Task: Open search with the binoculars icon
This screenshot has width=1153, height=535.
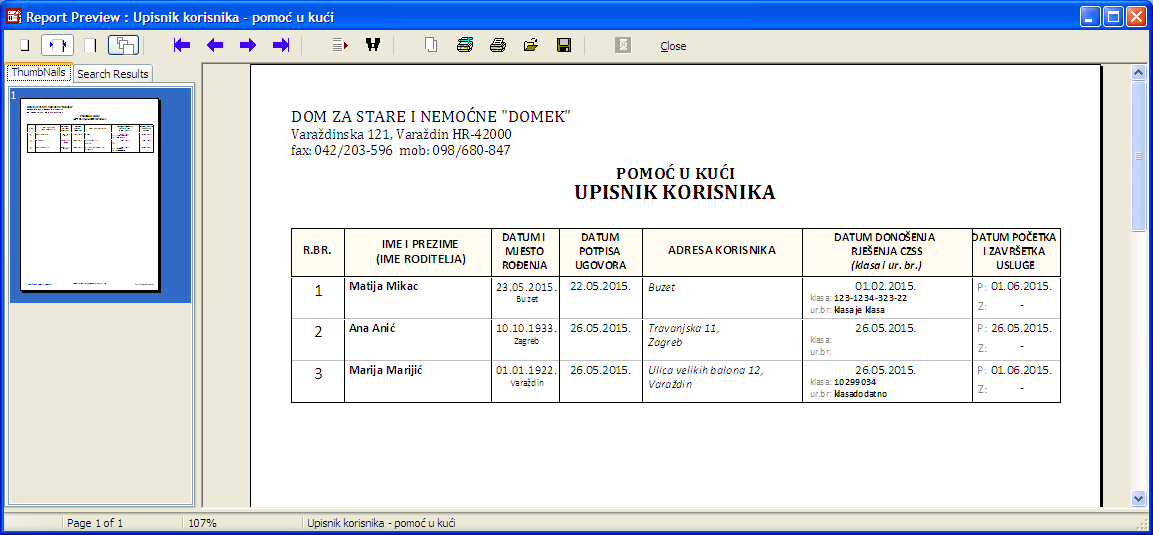Action: (x=373, y=45)
